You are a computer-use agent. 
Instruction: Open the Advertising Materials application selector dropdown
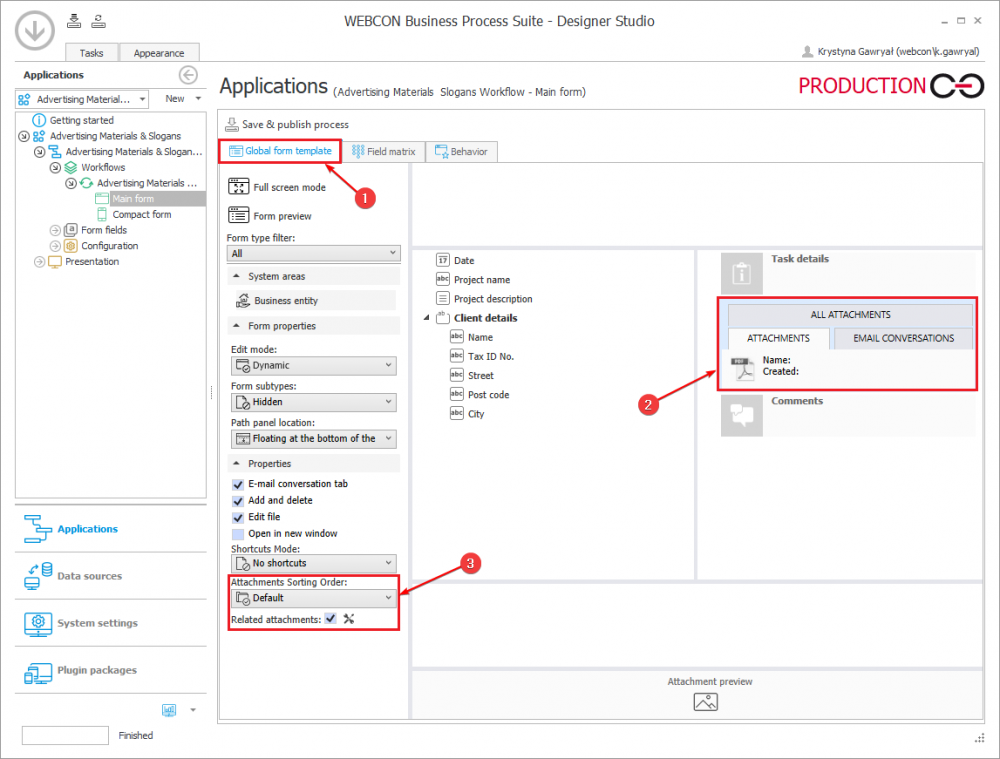(x=82, y=99)
